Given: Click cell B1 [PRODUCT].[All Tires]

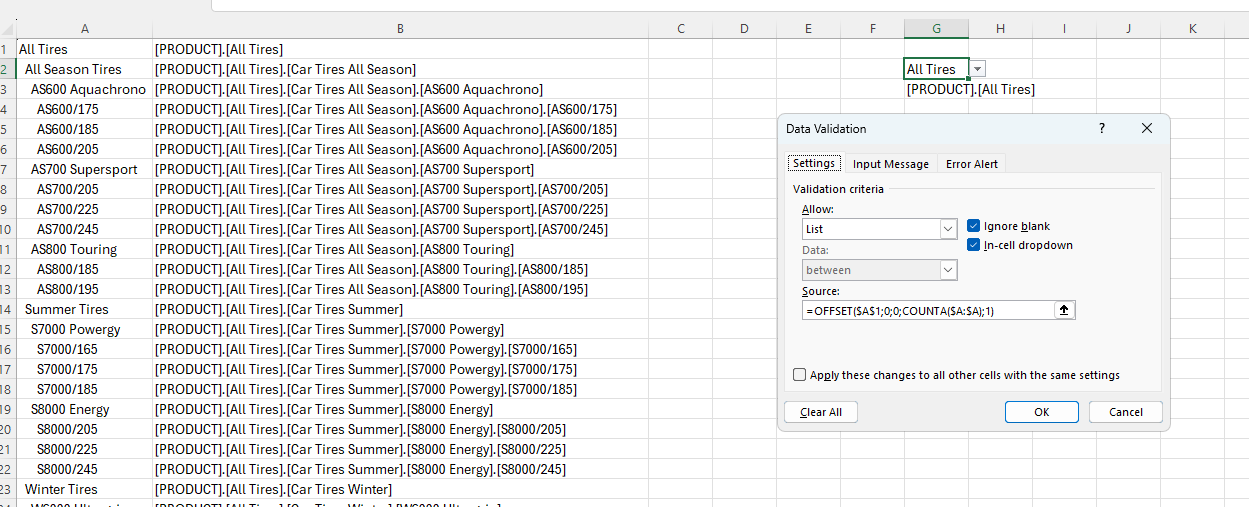Looking at the screenshot, I should pos(400,49).
